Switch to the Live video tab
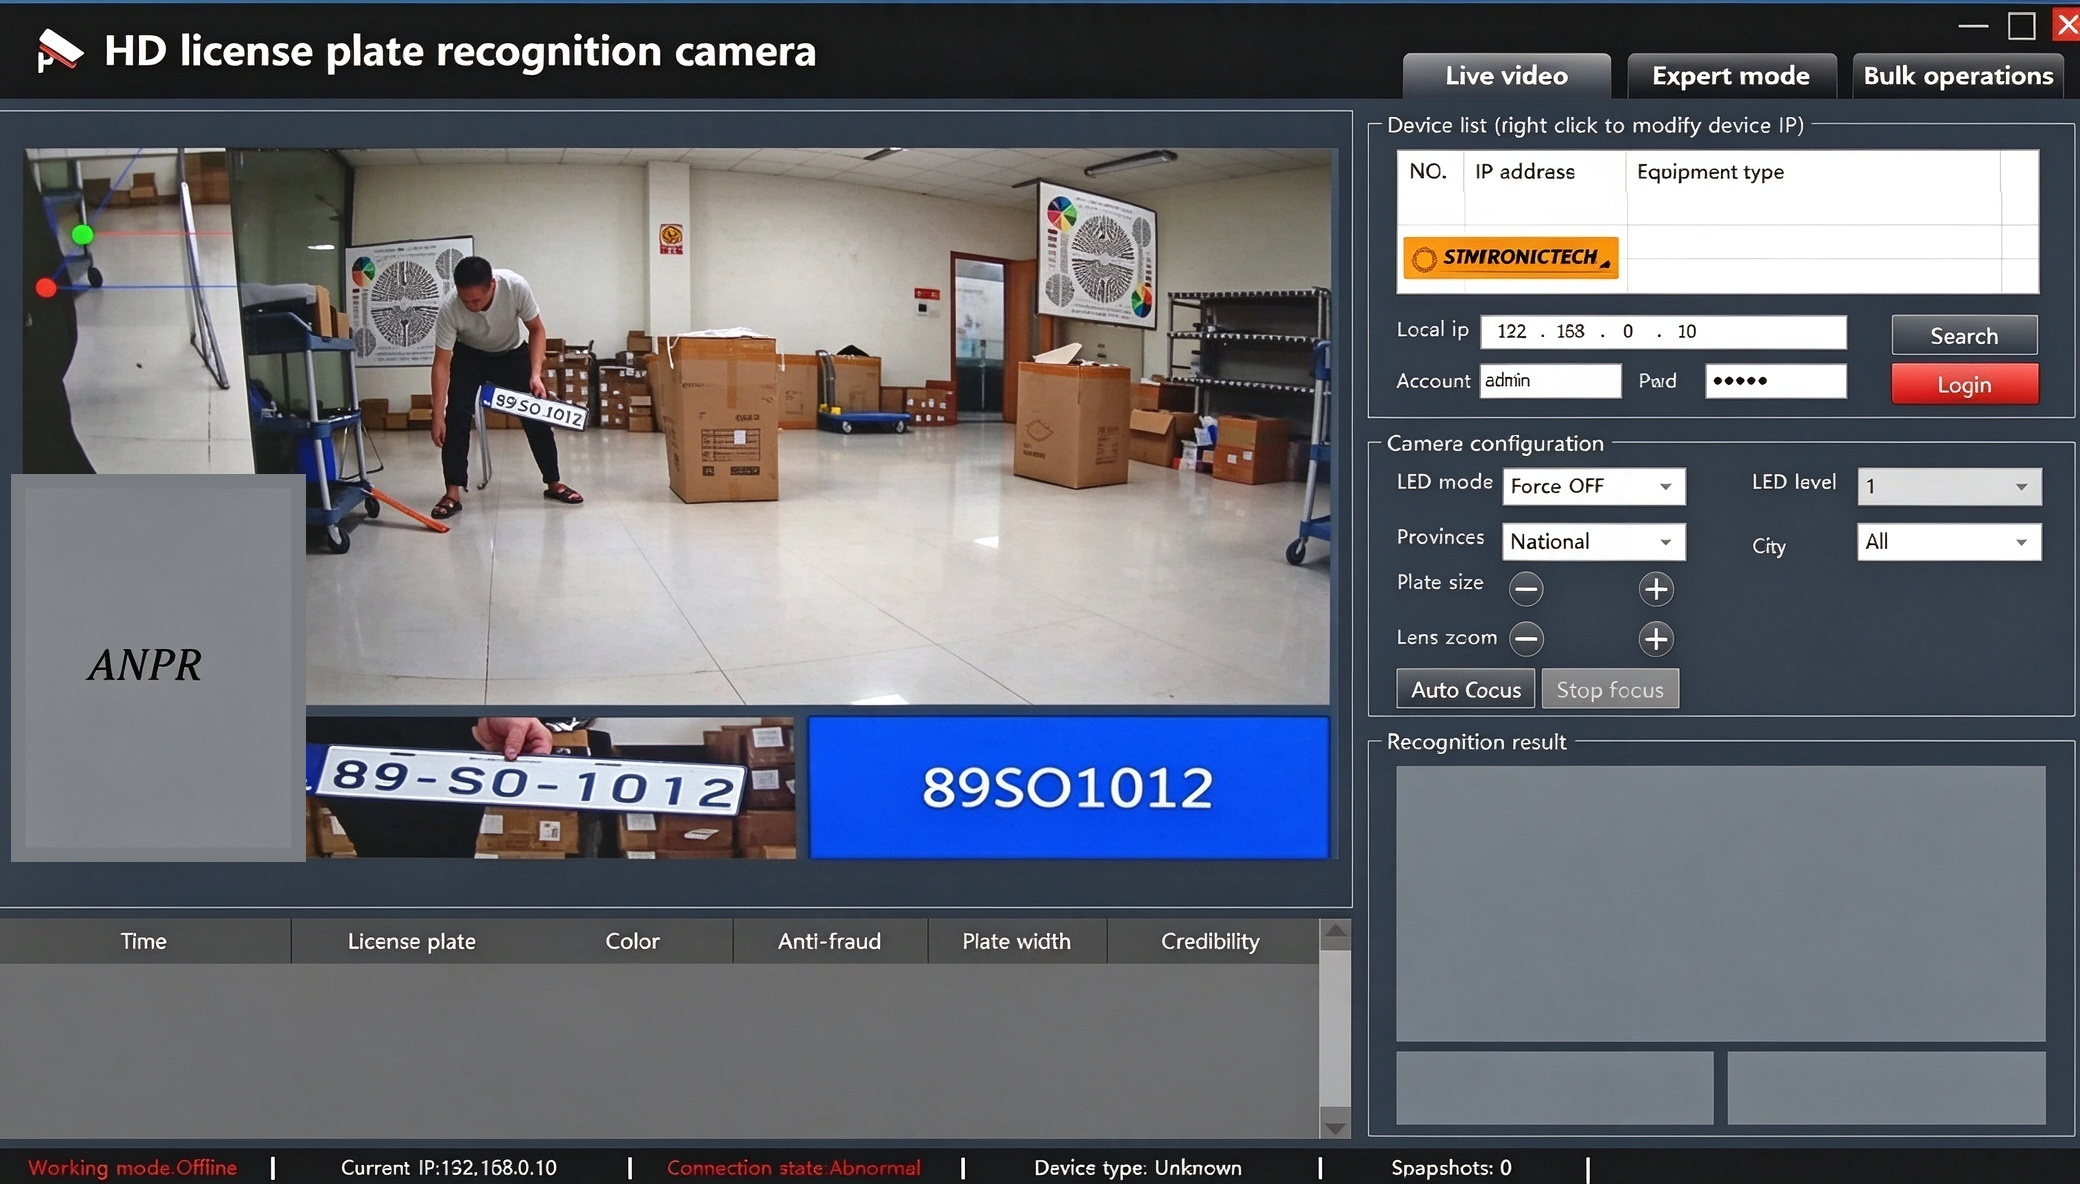The width and height of the screenshot is (2080, 1184). click(x=1506, y=76)
